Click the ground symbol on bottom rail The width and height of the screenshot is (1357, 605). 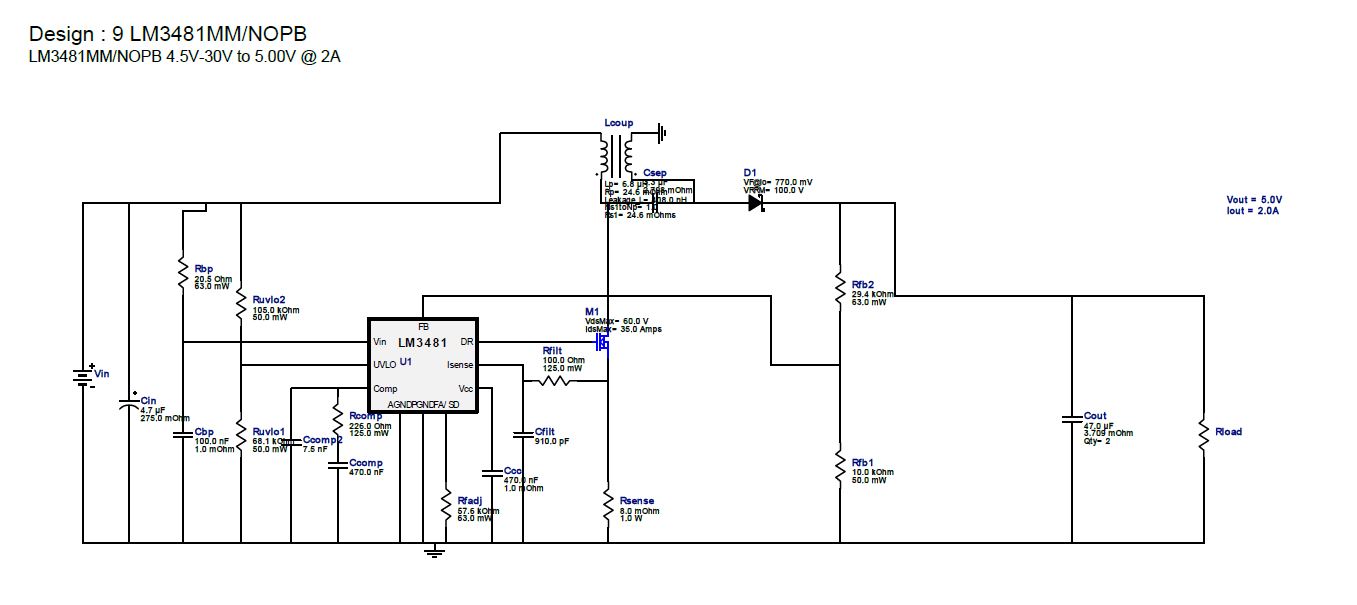(433, 550)
